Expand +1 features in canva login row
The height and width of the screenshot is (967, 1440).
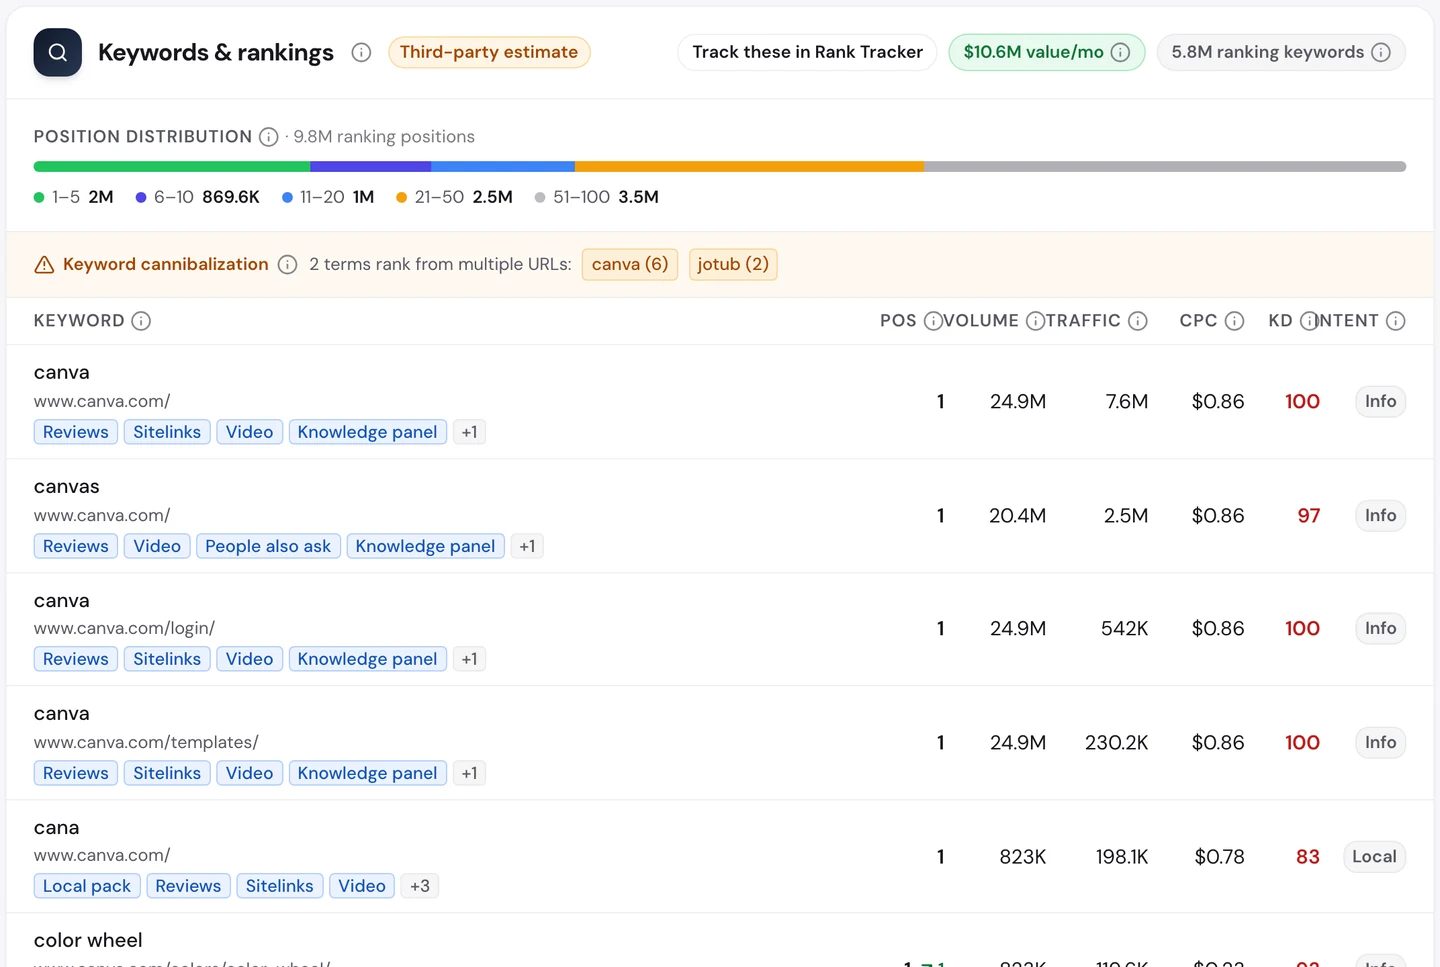point(469,660)
